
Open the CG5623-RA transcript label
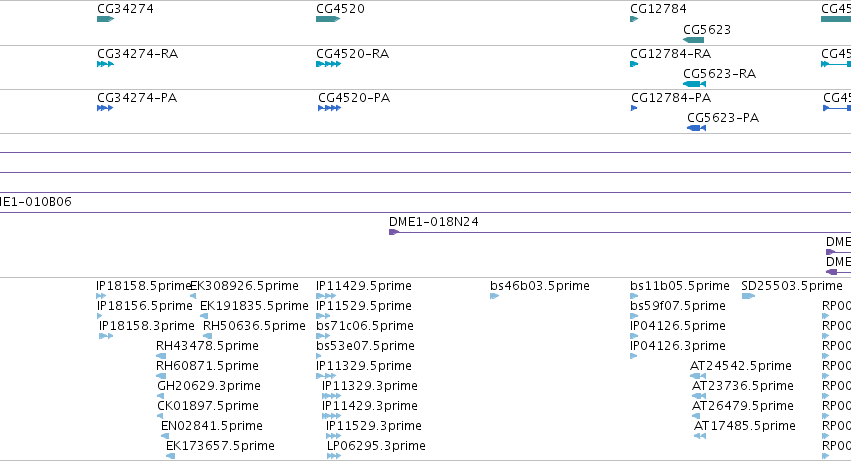719,73
